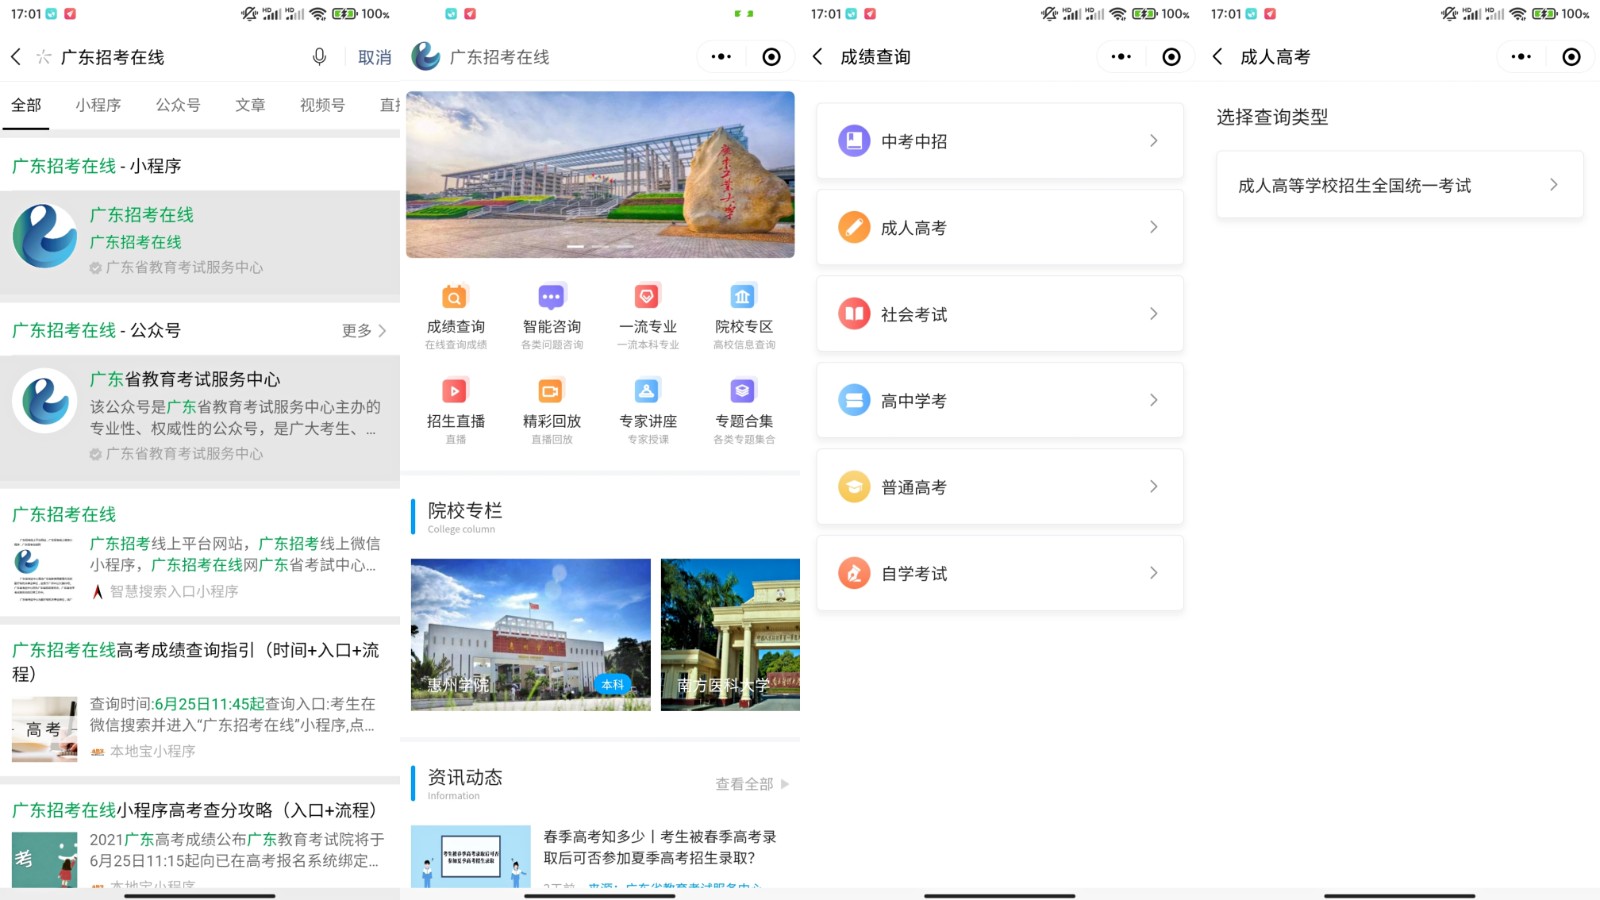Screen dimensions: 1600x900
Task: Open the menu dots on 广东招考在线 home page
Action: pyautogui.click(x=721, y=57)
